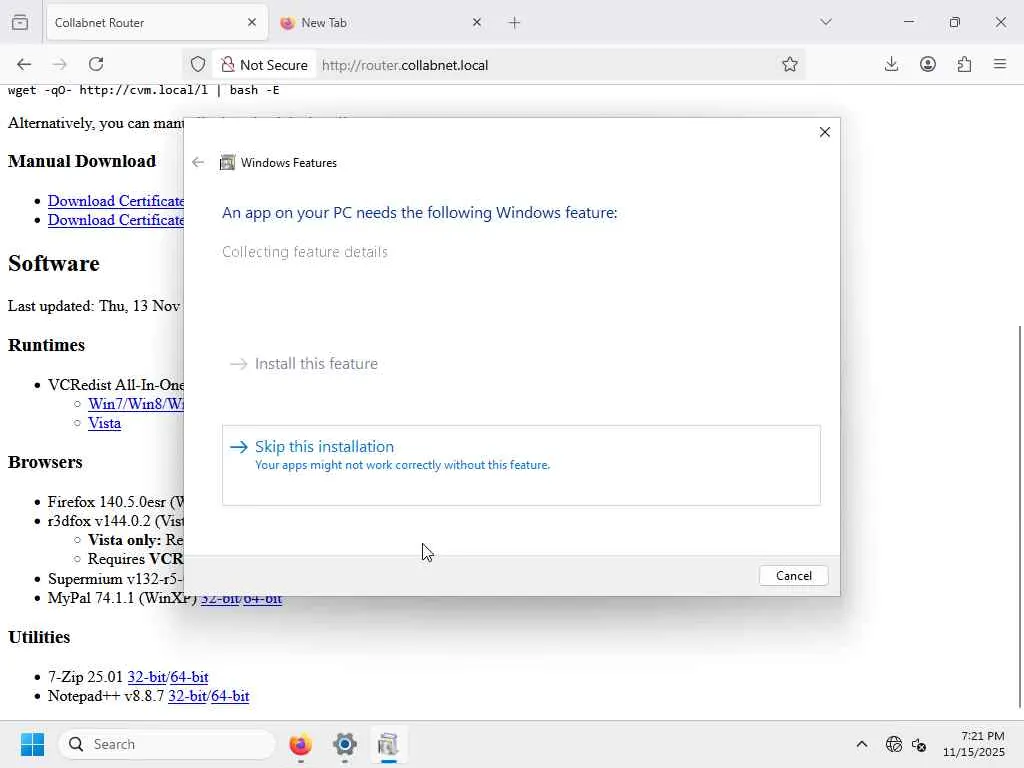Click the Manual Download heading
Viewport: 1024px width, 768px height.
tap(82, 161)
